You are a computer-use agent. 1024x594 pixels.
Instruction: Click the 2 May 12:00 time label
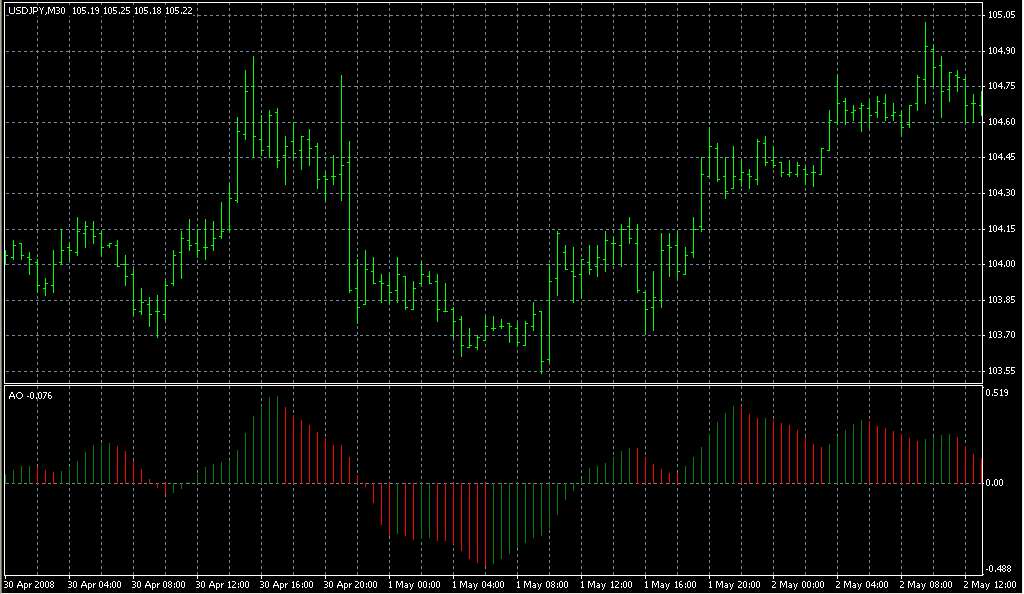click(990, 585)
